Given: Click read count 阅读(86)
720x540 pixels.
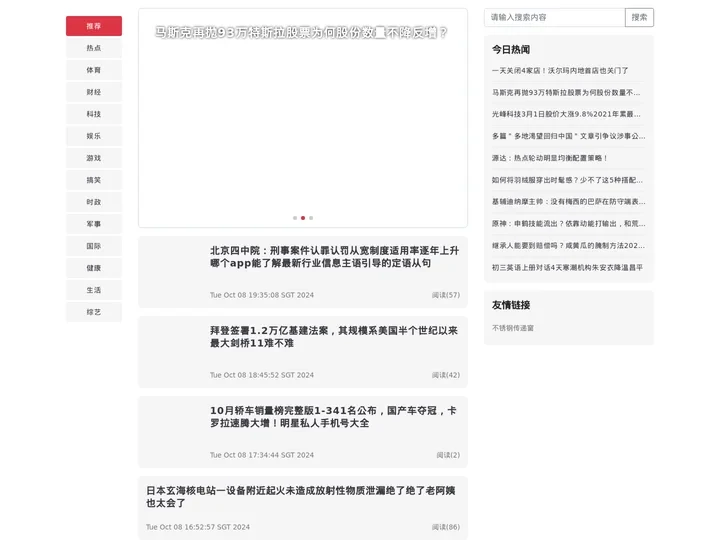Looking at the screenshot, I should (445, 527).
